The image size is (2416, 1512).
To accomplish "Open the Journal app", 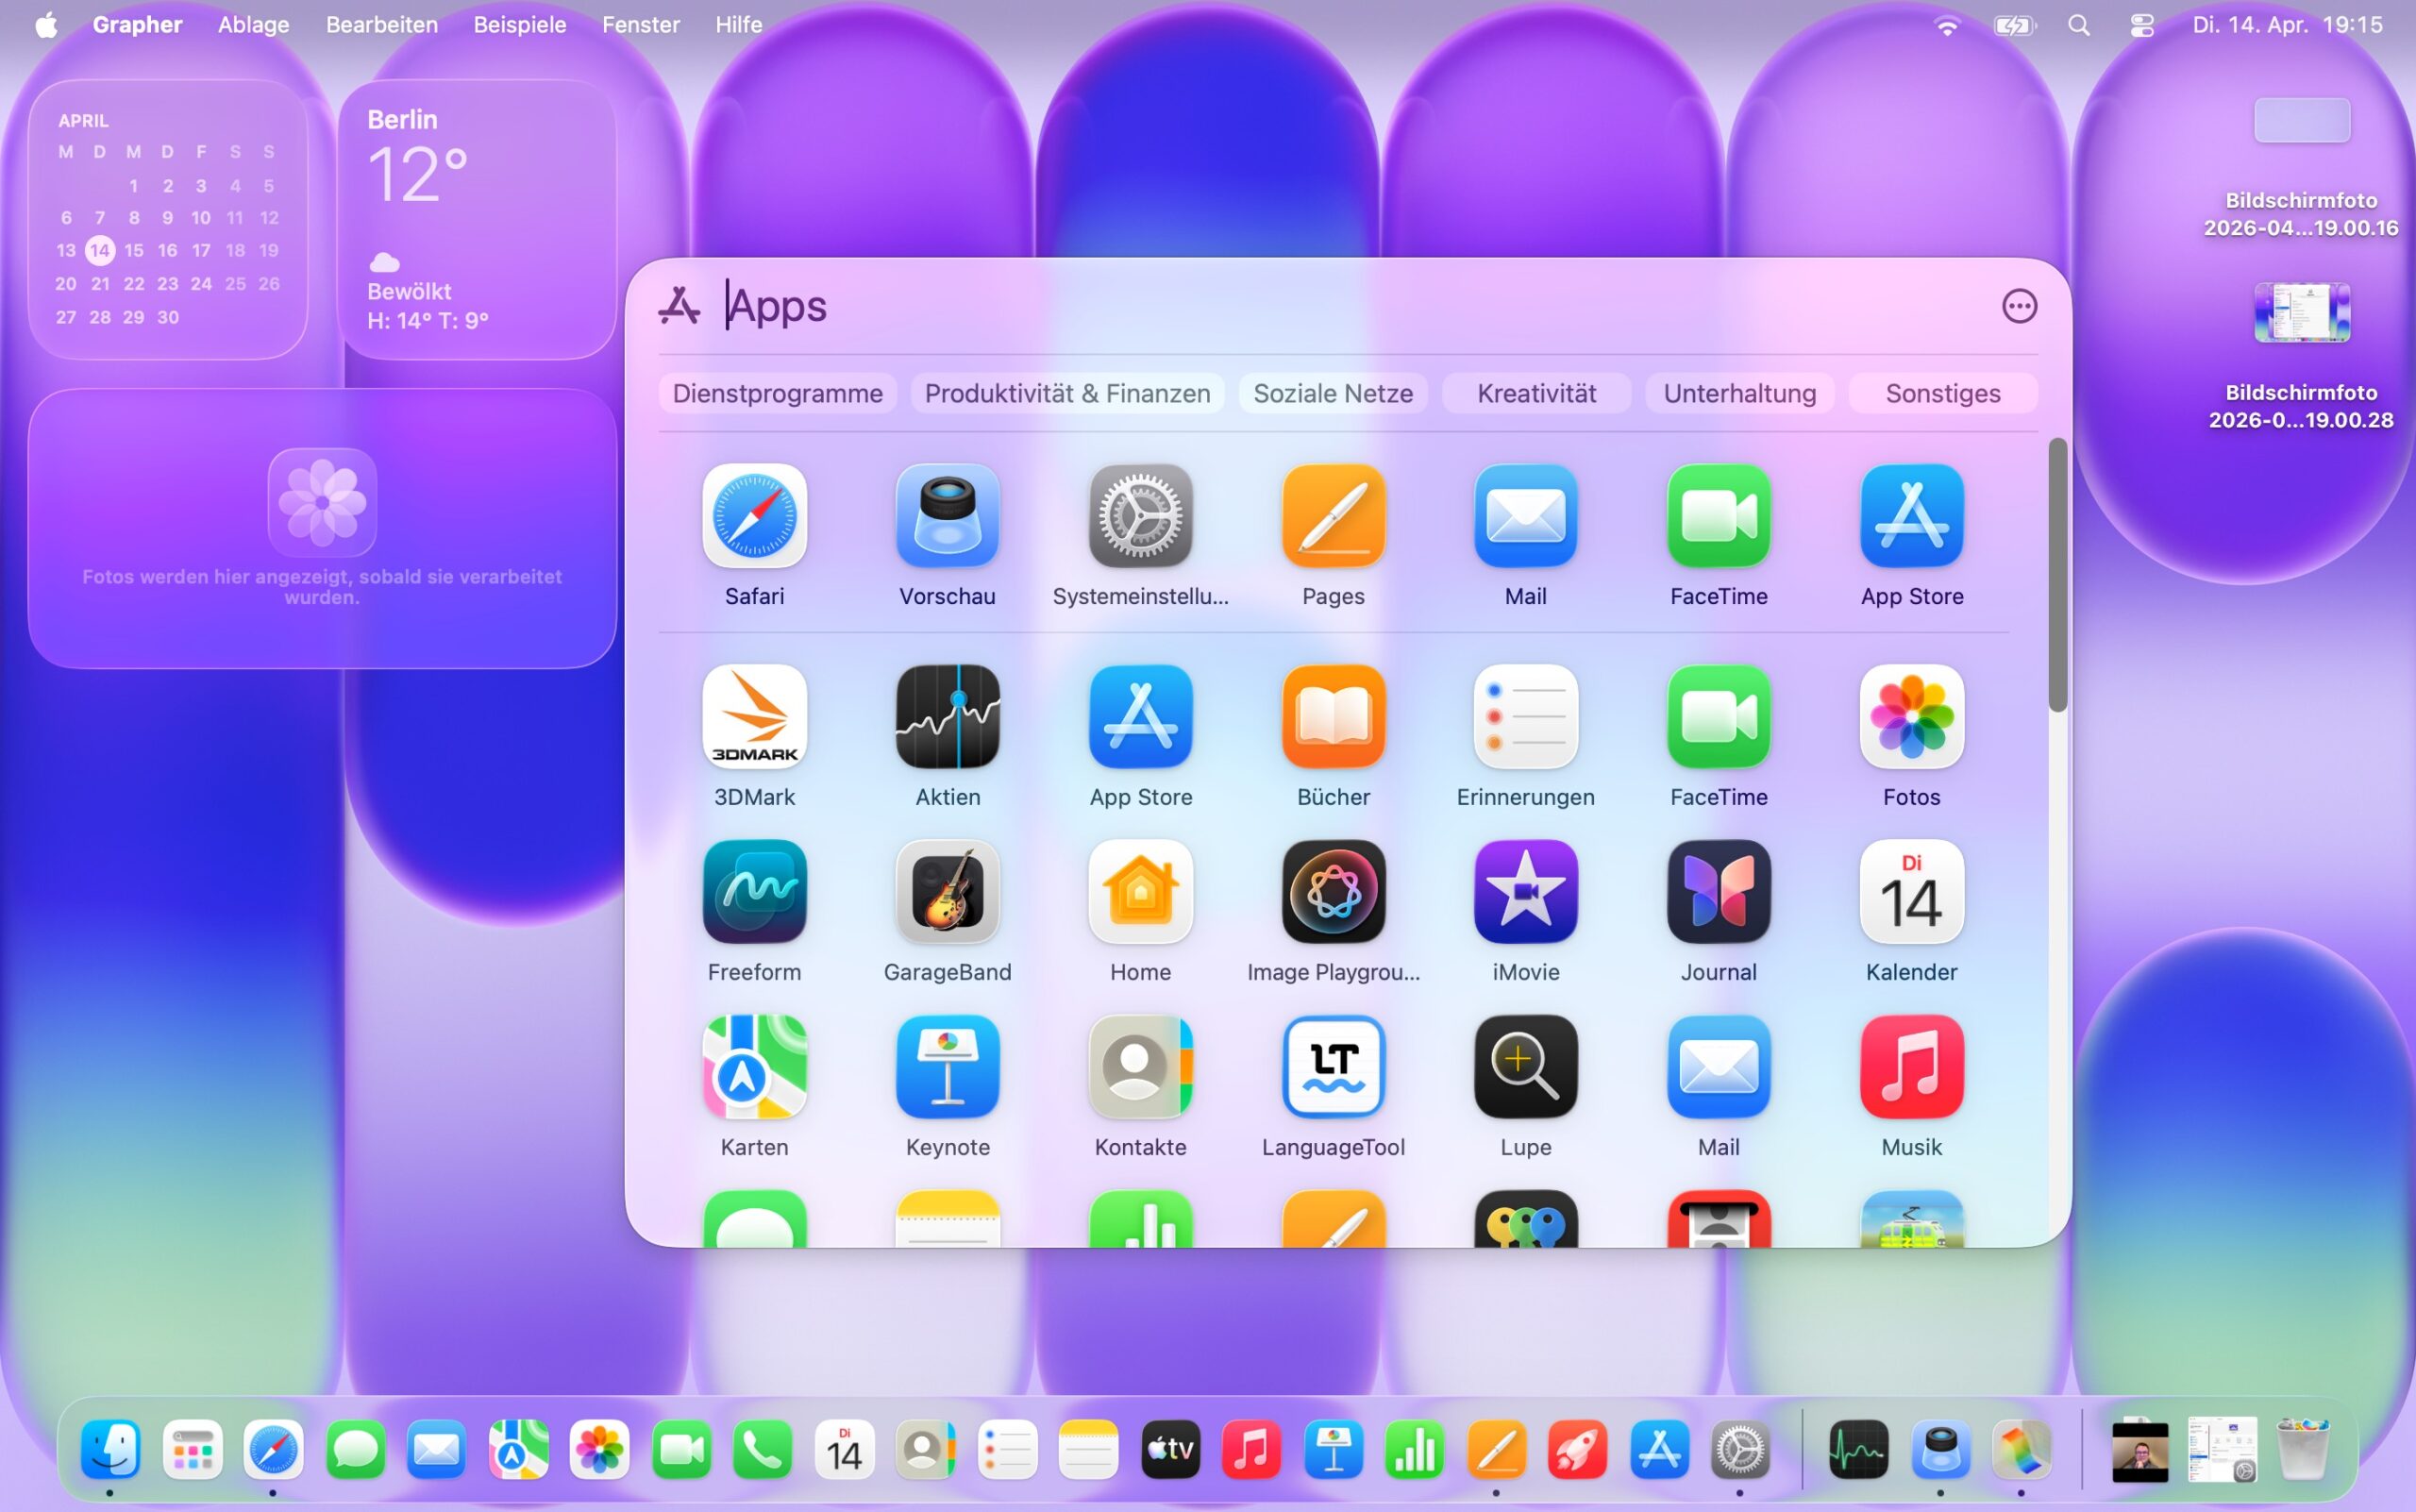I will coord(1718,892).
